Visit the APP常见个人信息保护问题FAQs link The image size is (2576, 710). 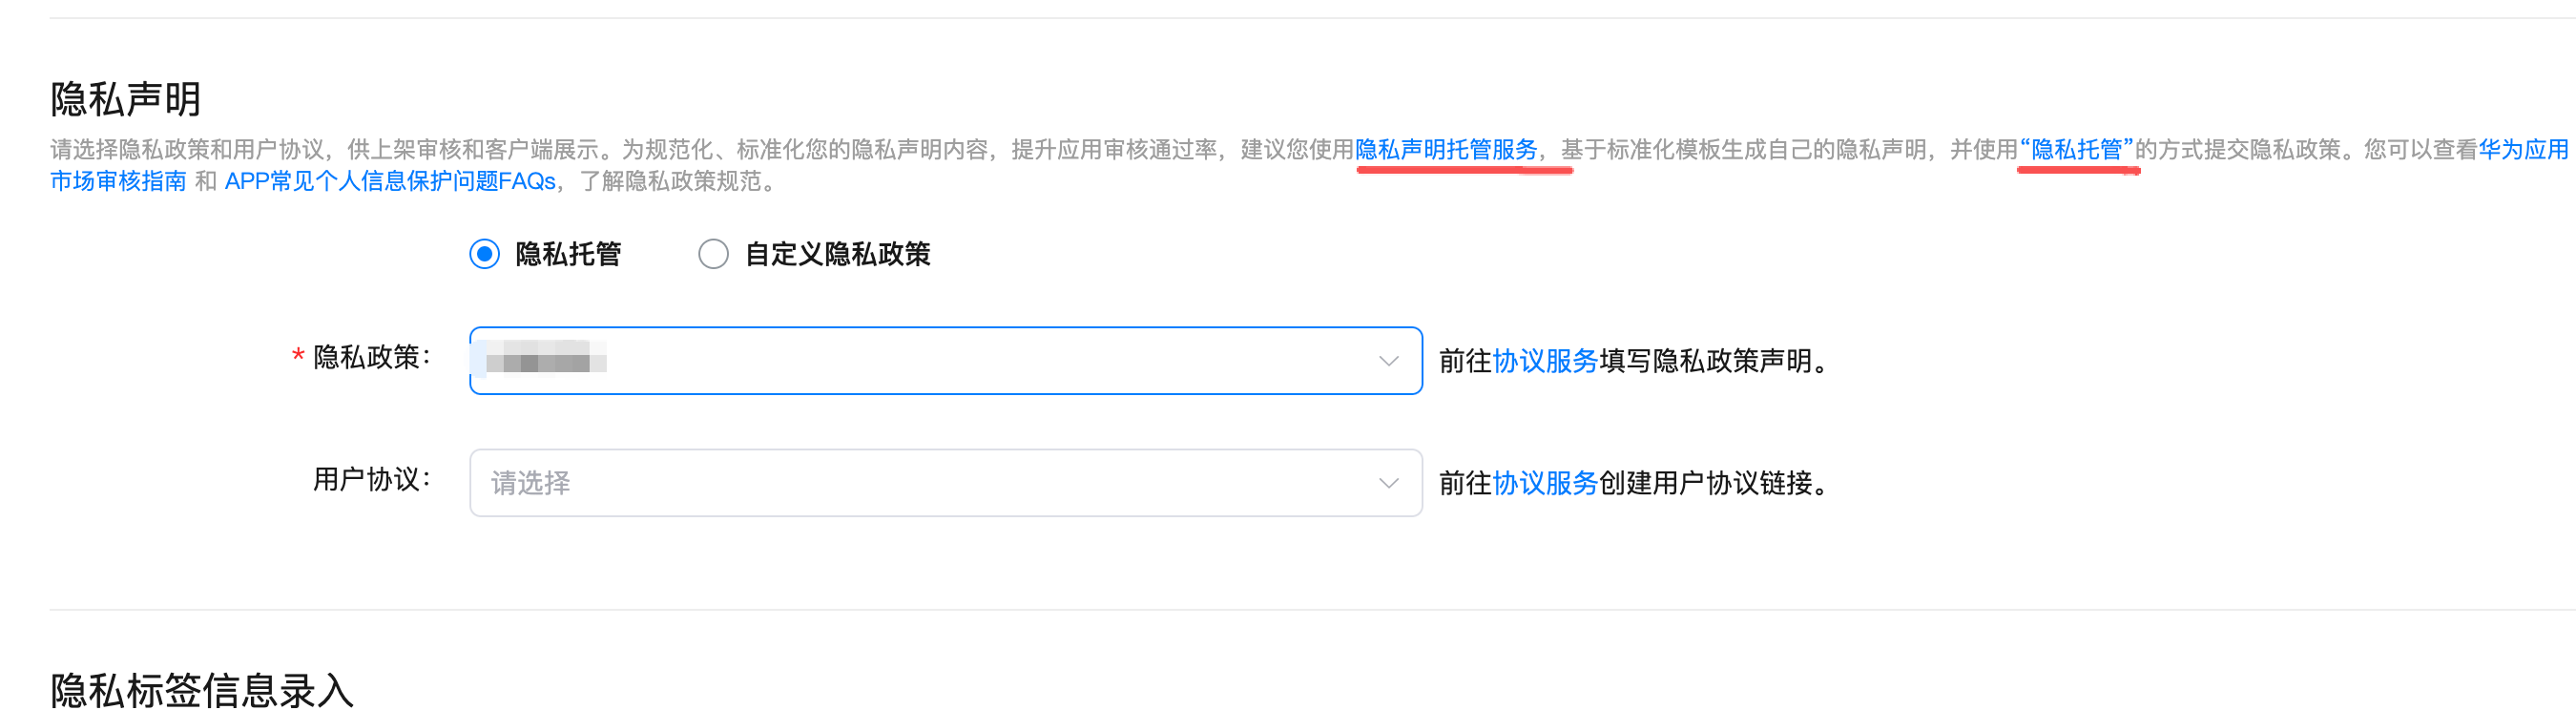pyautogui.click(x=390, y=181)
